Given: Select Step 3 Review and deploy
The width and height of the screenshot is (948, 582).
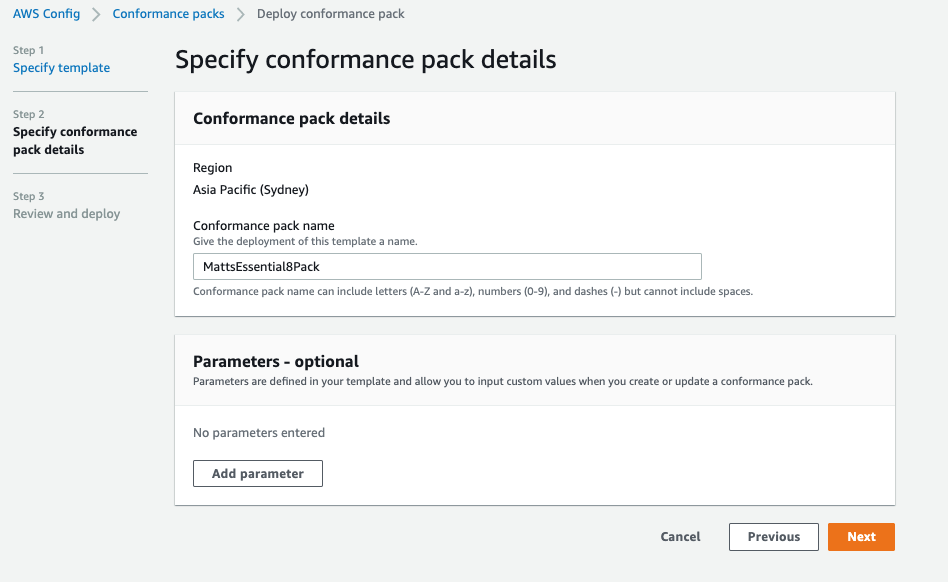Looking at the screenshot, I should point(66,214).
